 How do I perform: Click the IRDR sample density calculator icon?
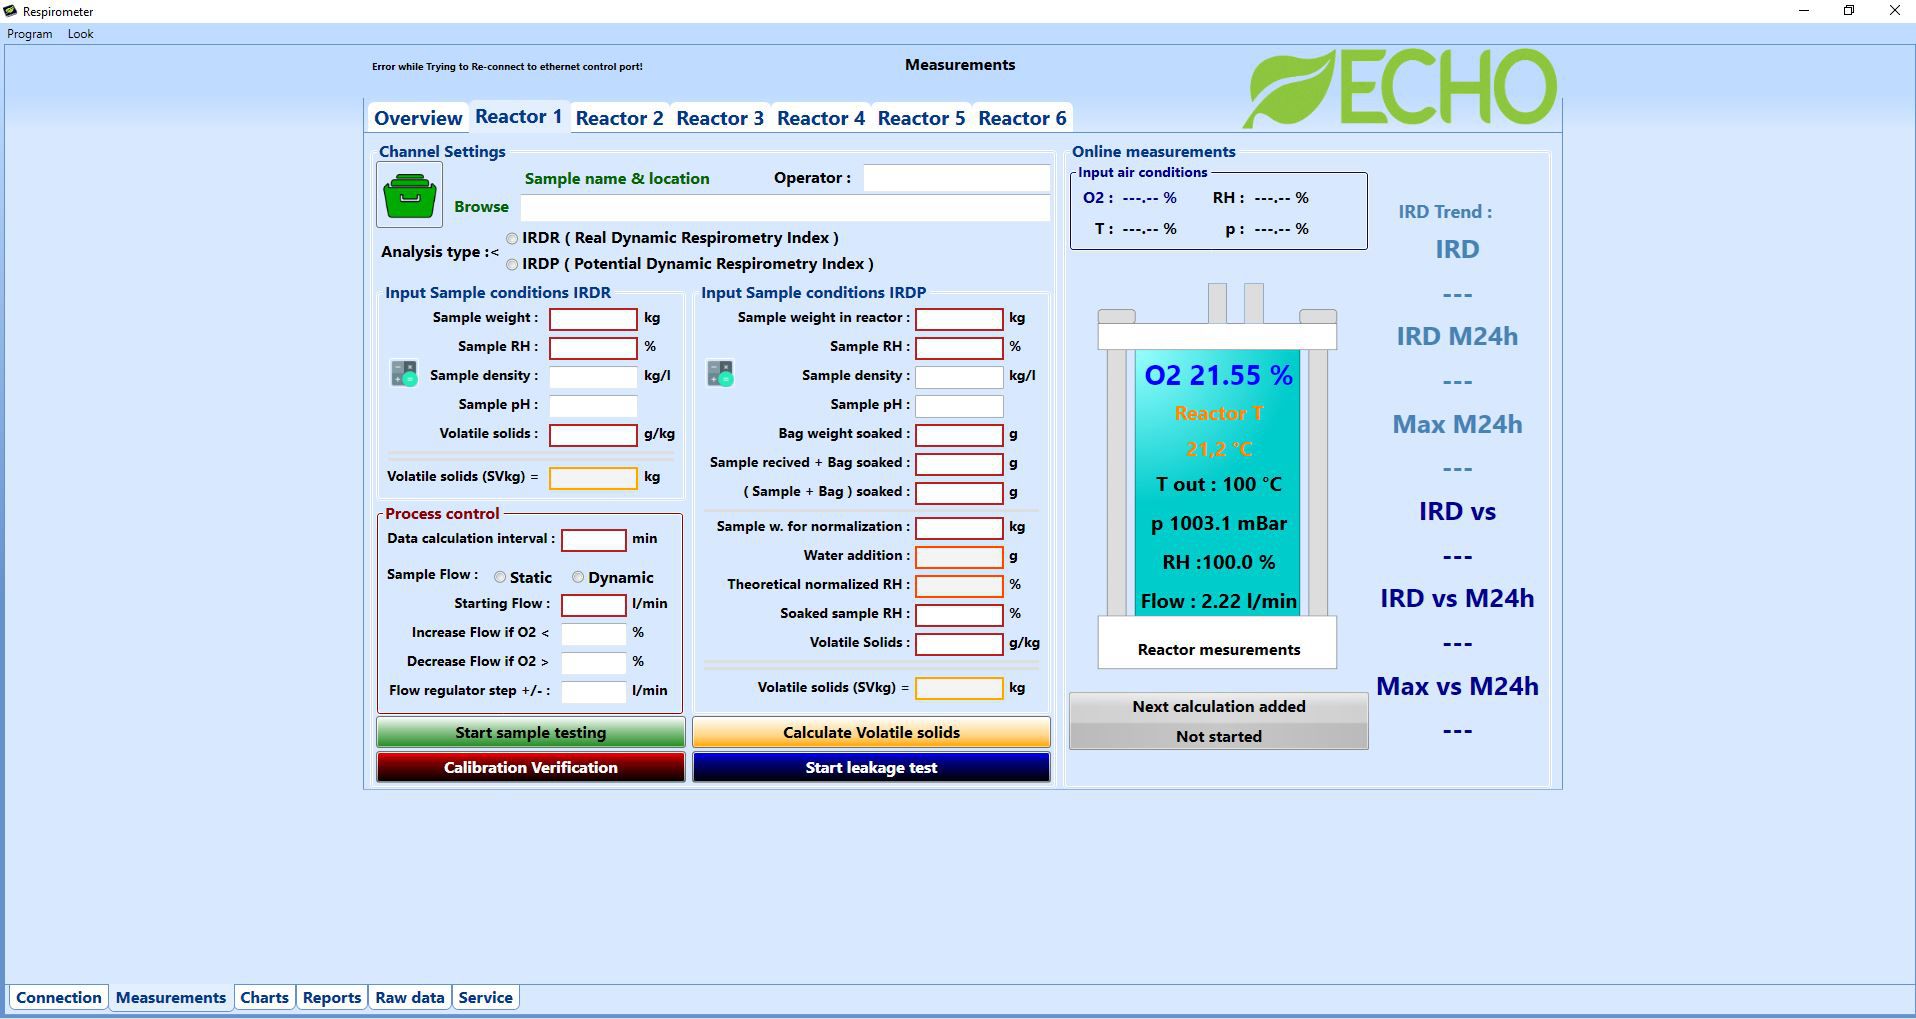404,374
